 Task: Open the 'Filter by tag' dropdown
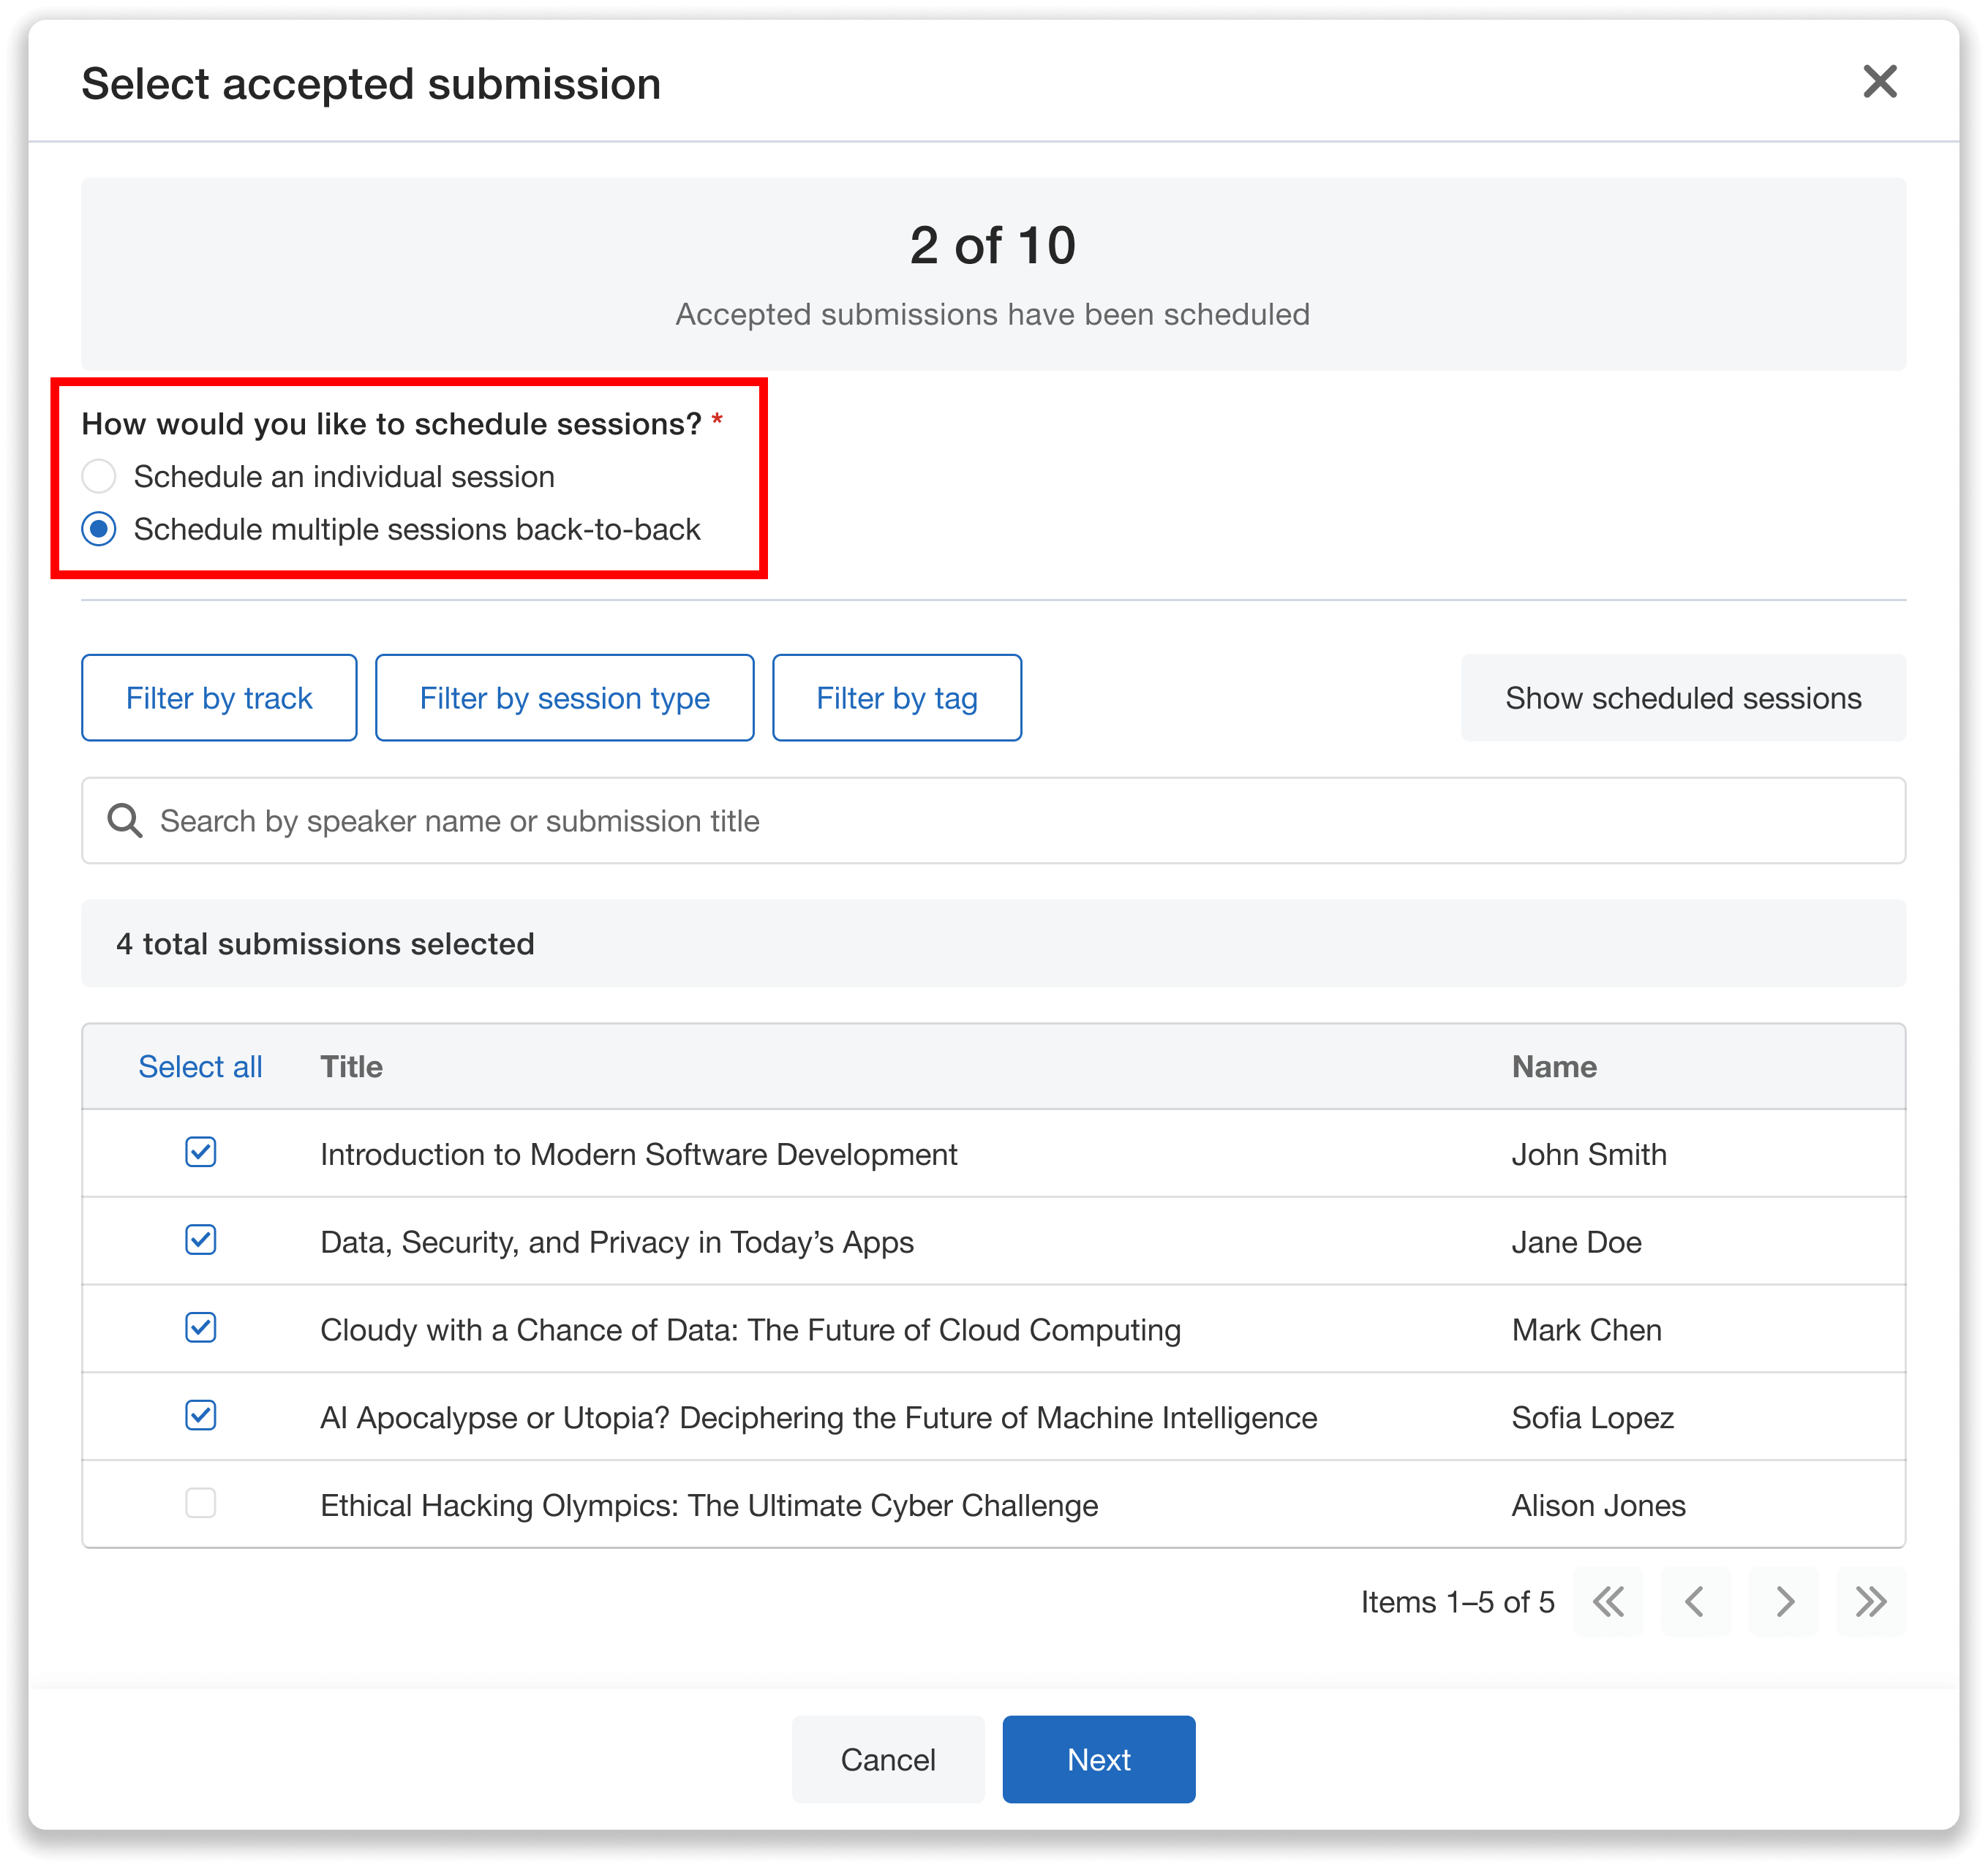896,697
